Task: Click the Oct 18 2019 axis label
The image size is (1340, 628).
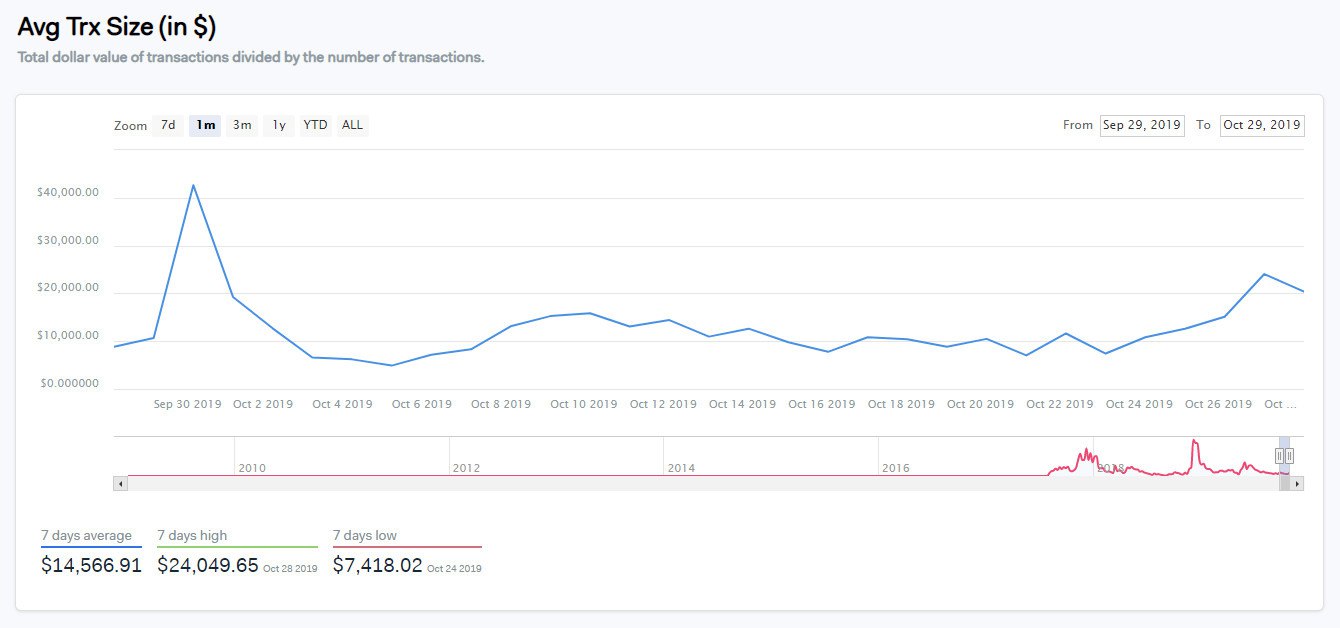Action: pyautogui.click(x=901, y=404)
